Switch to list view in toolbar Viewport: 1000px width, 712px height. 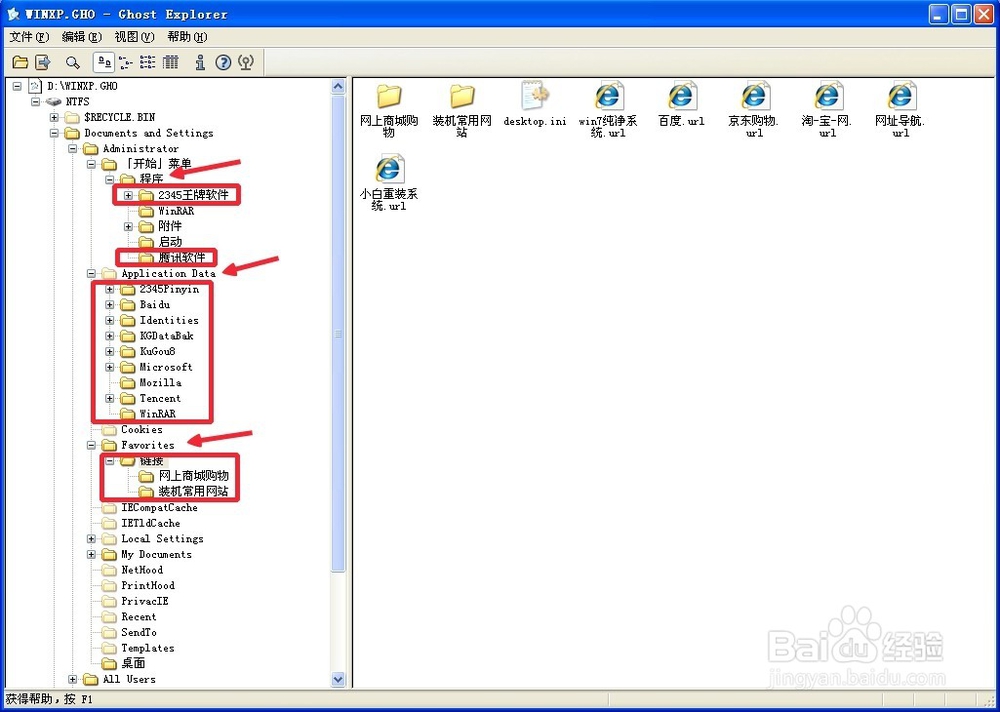[148, 62]
